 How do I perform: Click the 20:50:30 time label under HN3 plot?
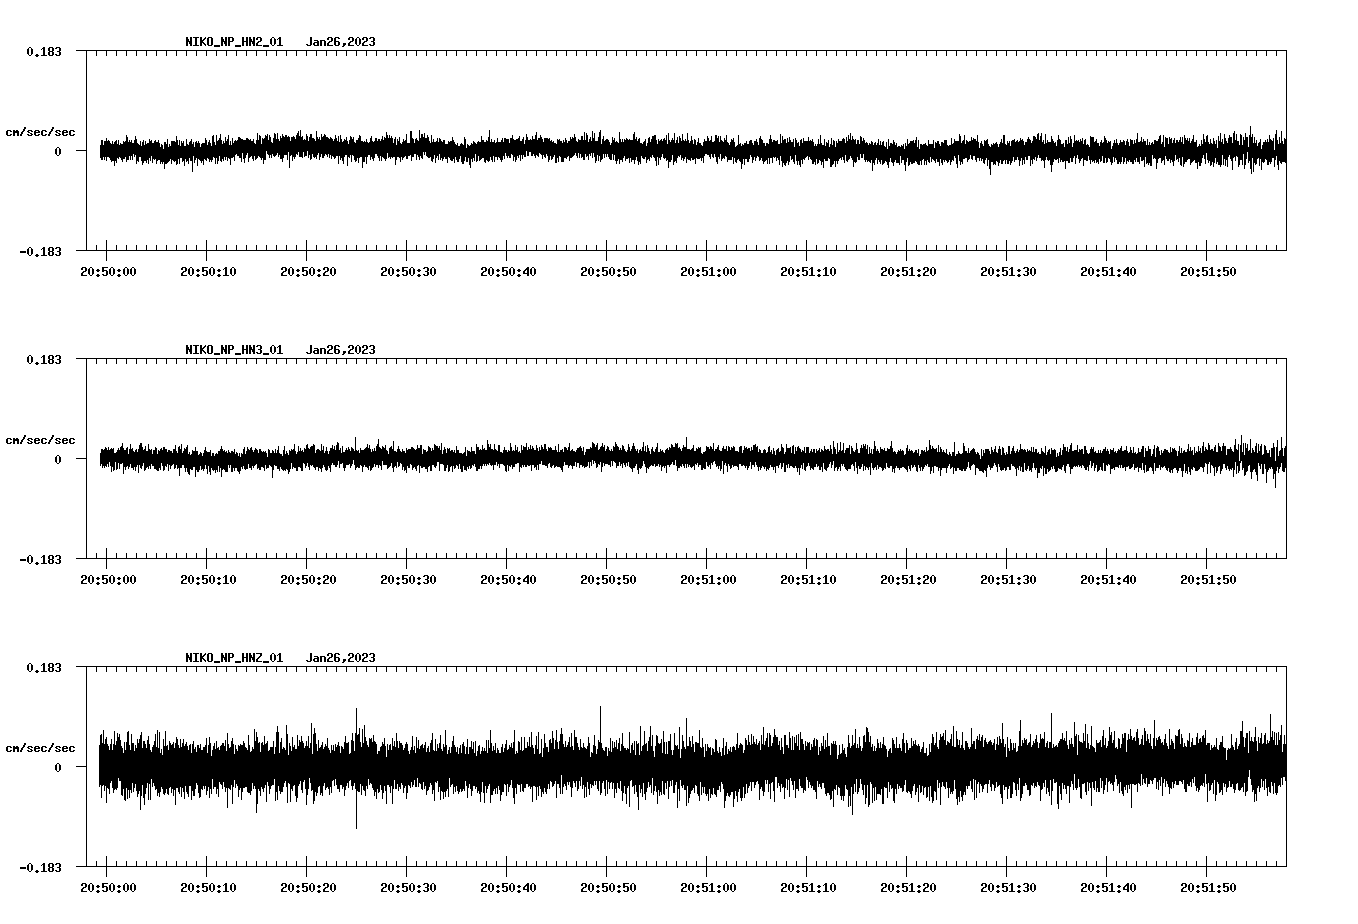pyautogui.click(x=408, y=580)
